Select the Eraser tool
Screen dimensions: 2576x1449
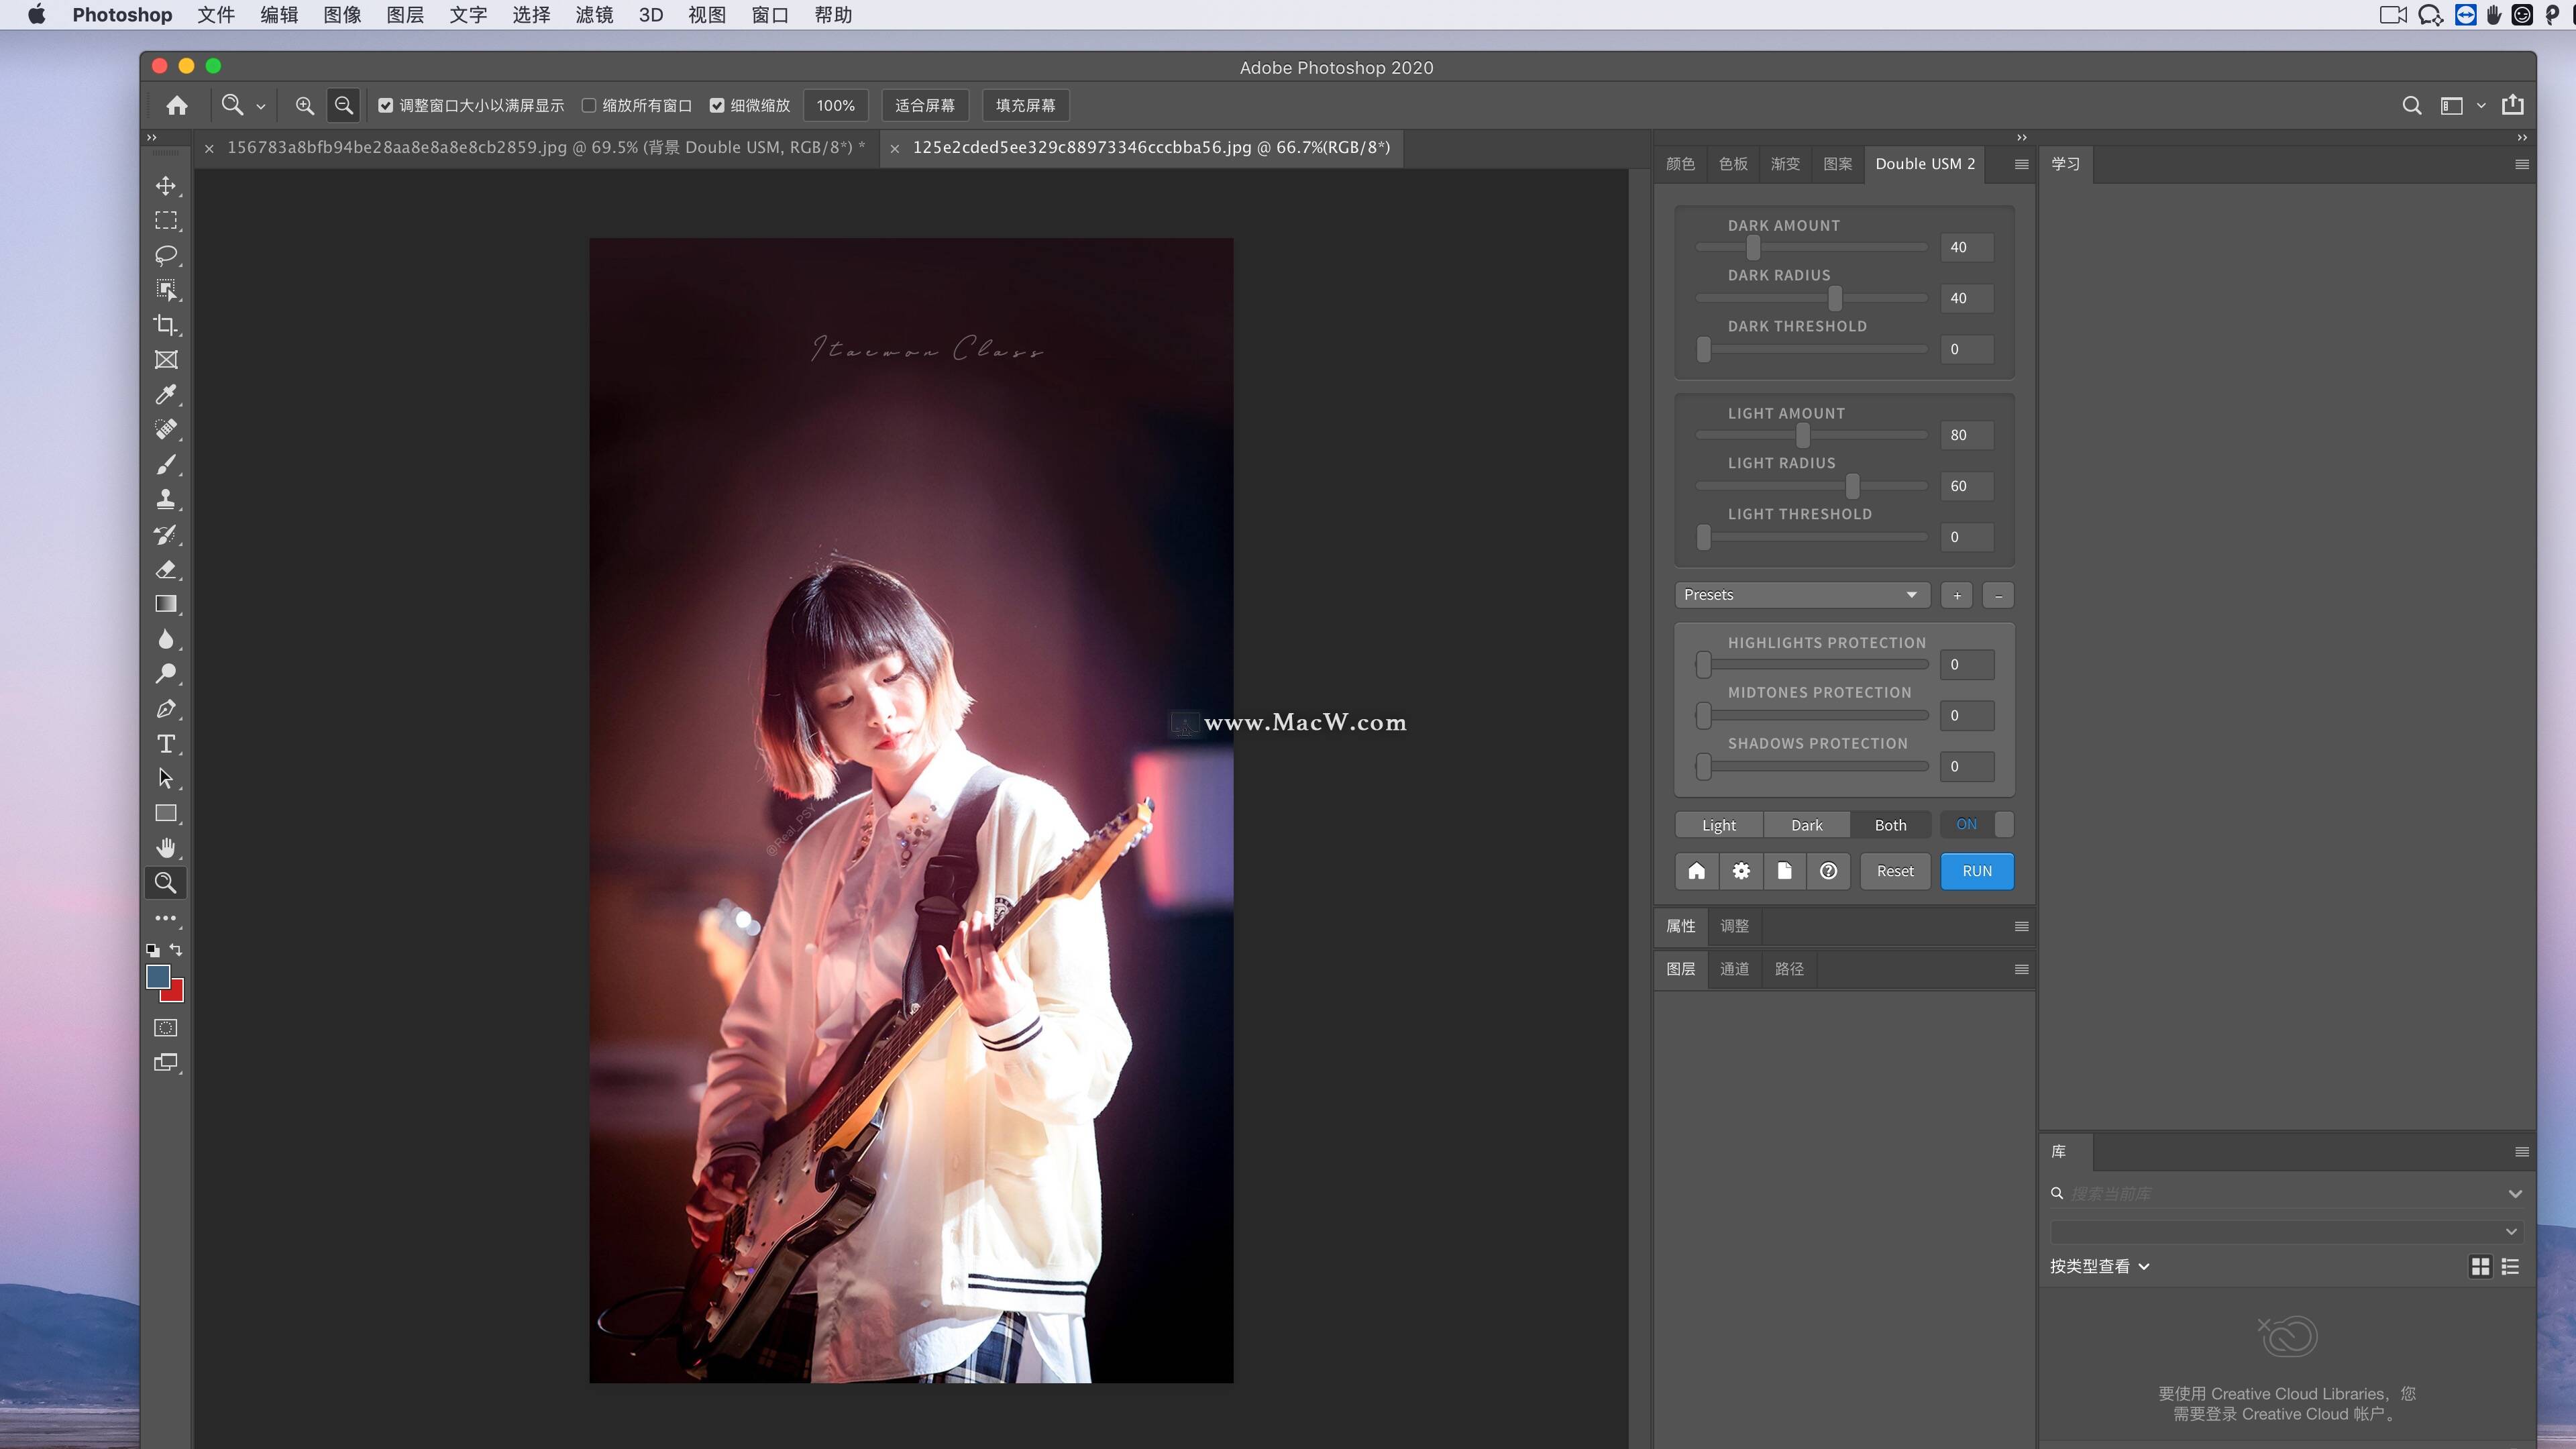point(166,569)
